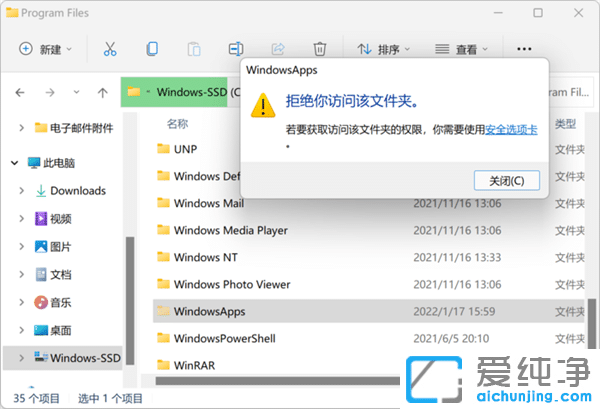Viewport: 600px width, 409px height.
Task: Click the address bar folder icon
Action: 134,92
